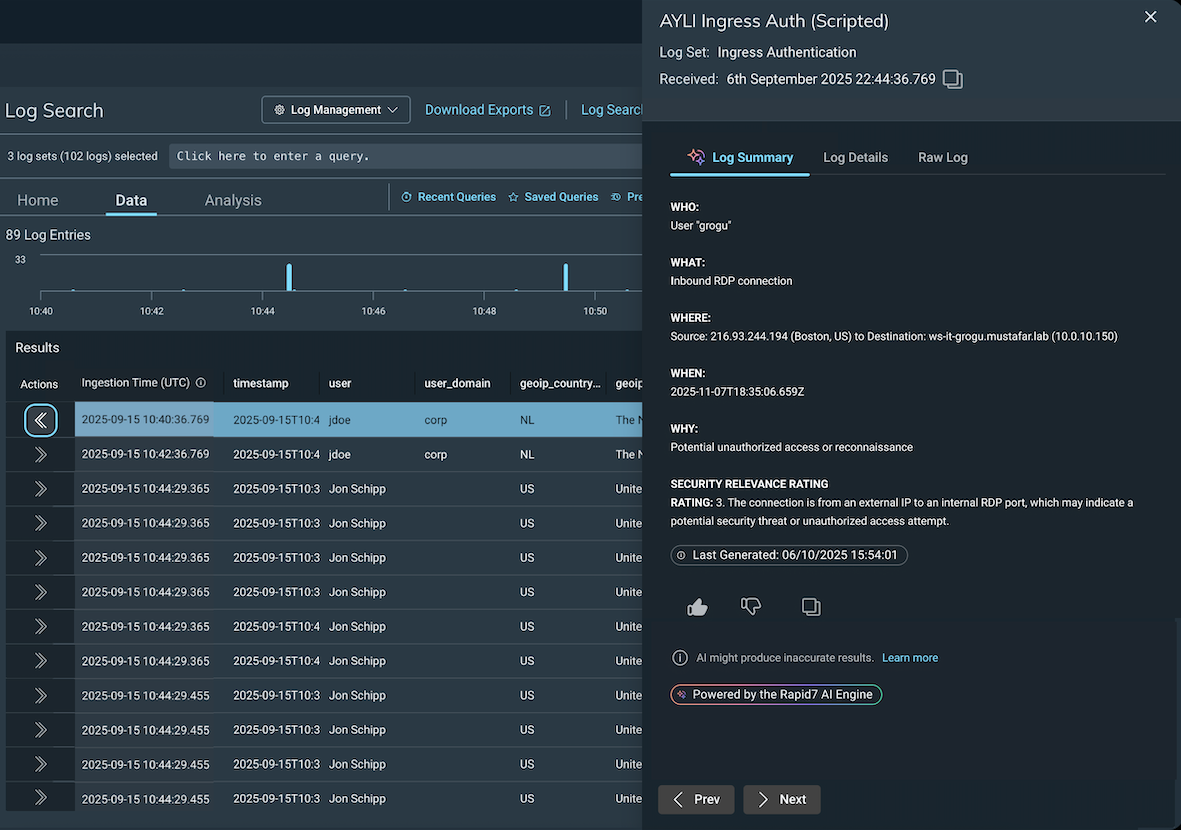Screen dimensions: 1181x830
Task: Open the Log Management dropdown
Action: coord(336,110)
